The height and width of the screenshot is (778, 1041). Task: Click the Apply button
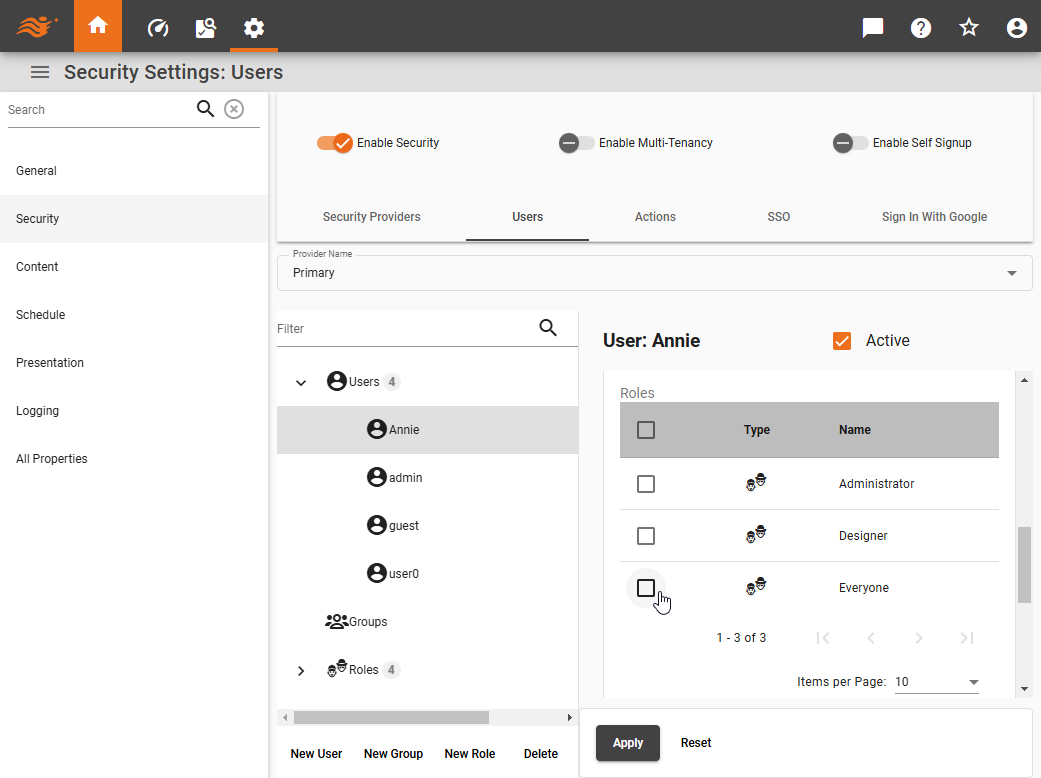(x=627, y=743)
